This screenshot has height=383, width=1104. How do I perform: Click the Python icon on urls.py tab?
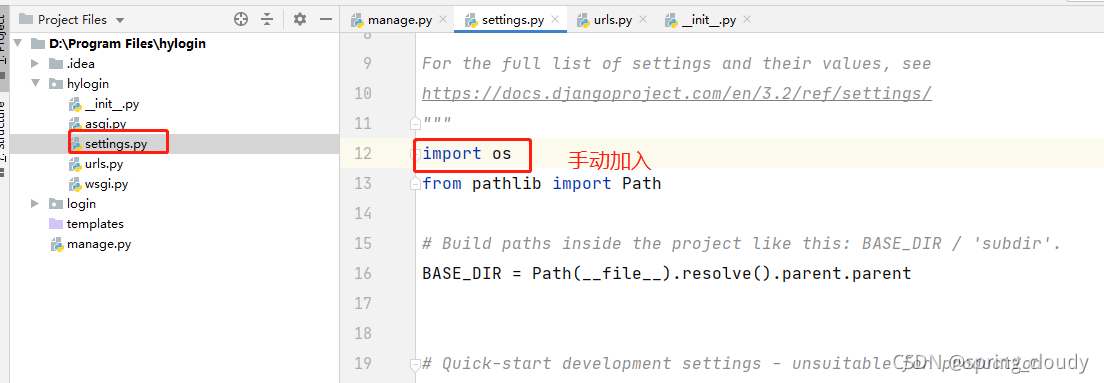(583, 20)
